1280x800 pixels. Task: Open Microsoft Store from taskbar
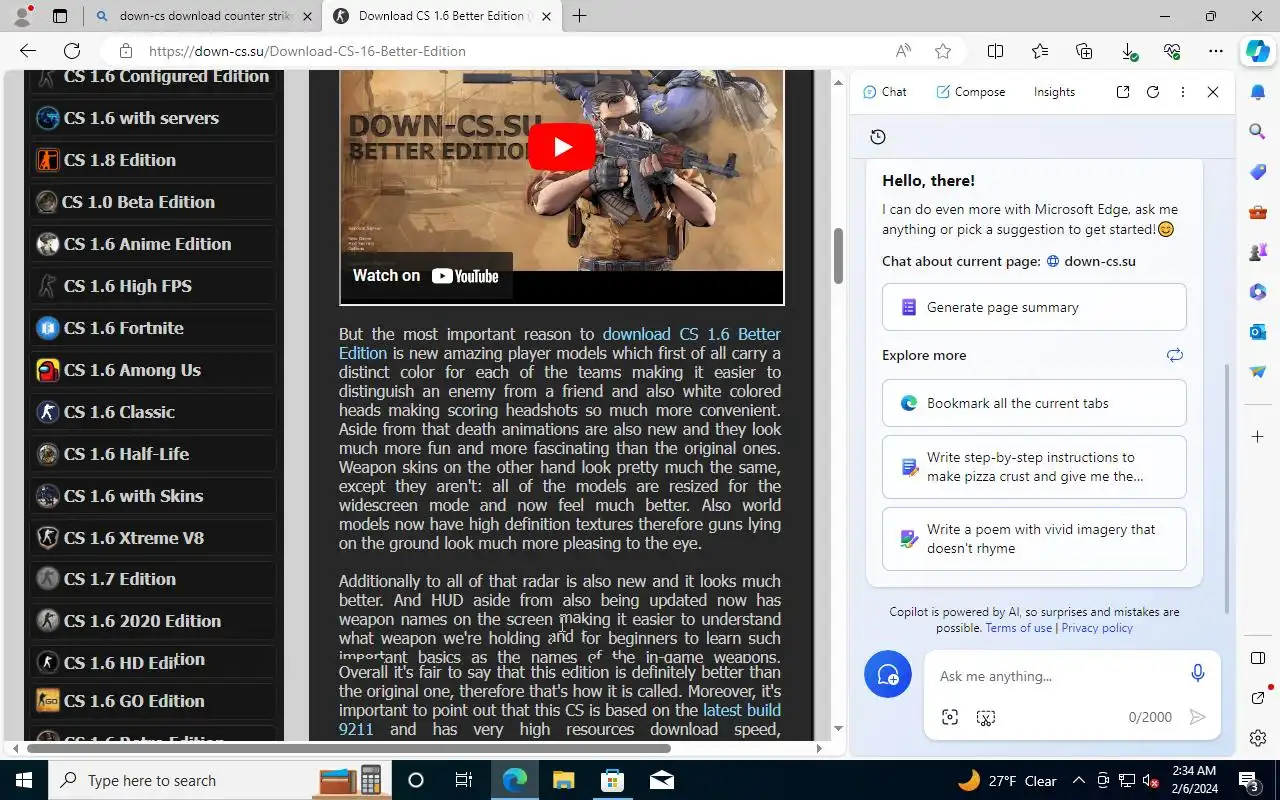coord(612,780)
